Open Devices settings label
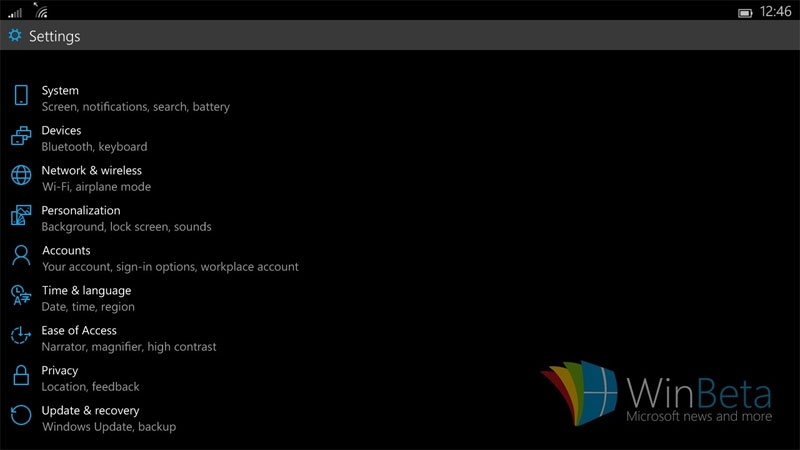The image size is (800, 450). tap(61, 131)
